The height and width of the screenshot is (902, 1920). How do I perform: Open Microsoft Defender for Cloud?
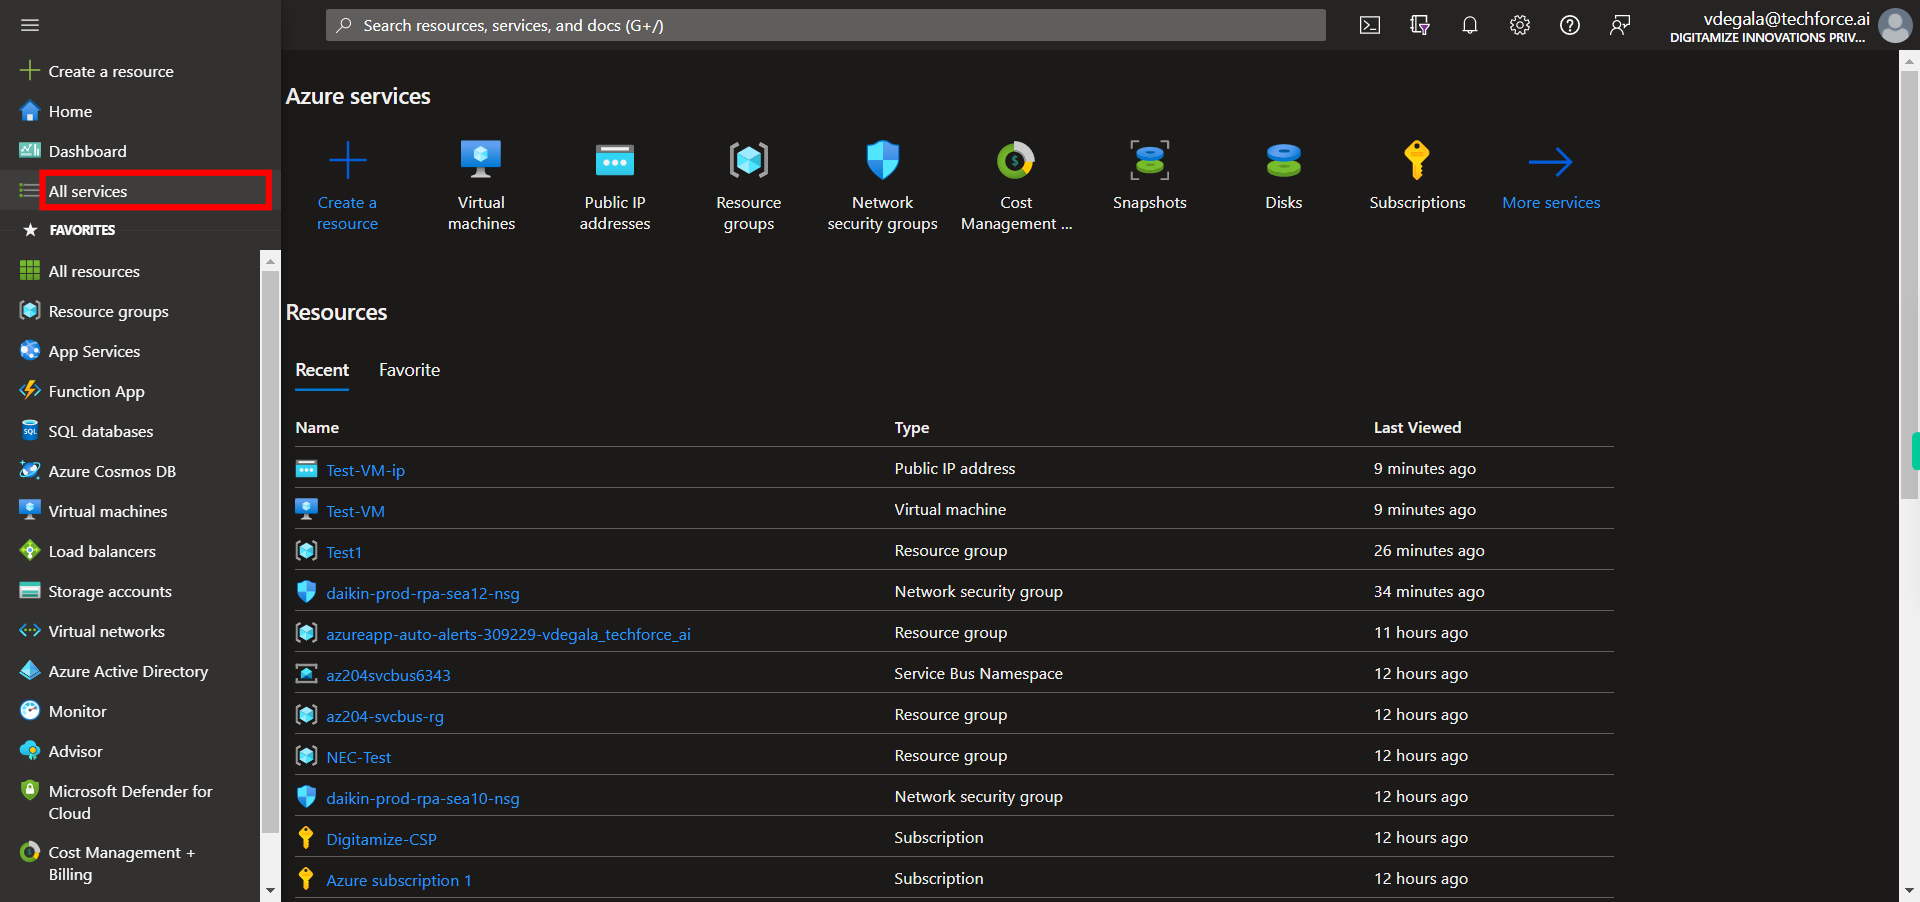click(130, 802)
